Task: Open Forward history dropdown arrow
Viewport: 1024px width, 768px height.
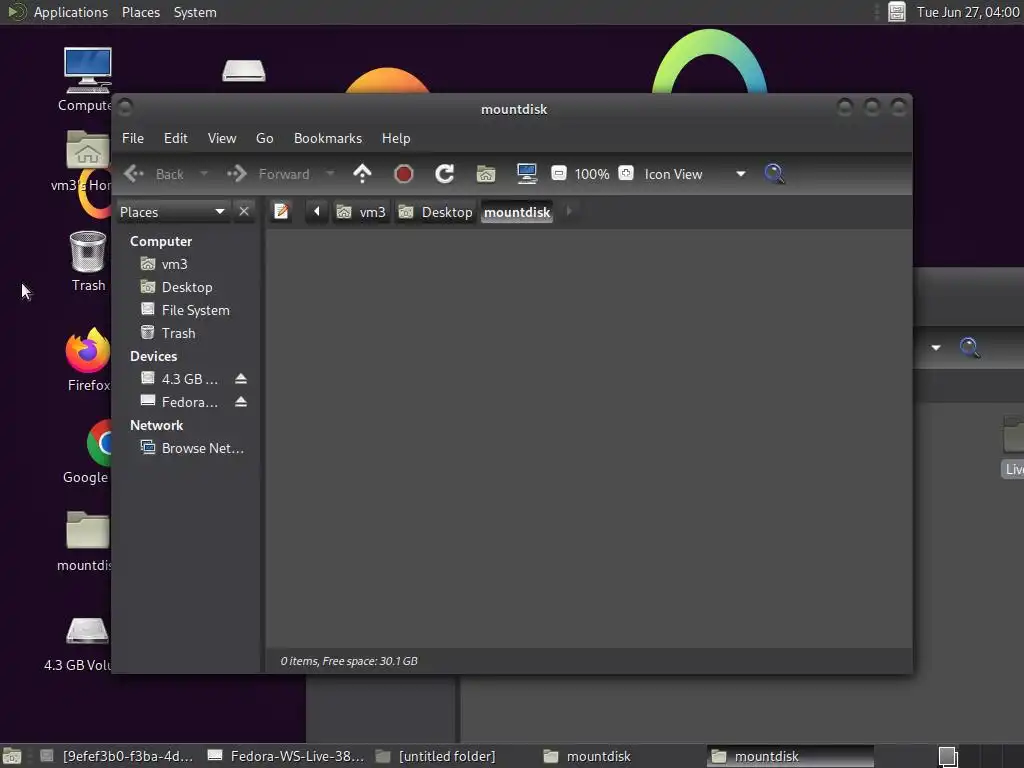Action: [x=330, y=174]
